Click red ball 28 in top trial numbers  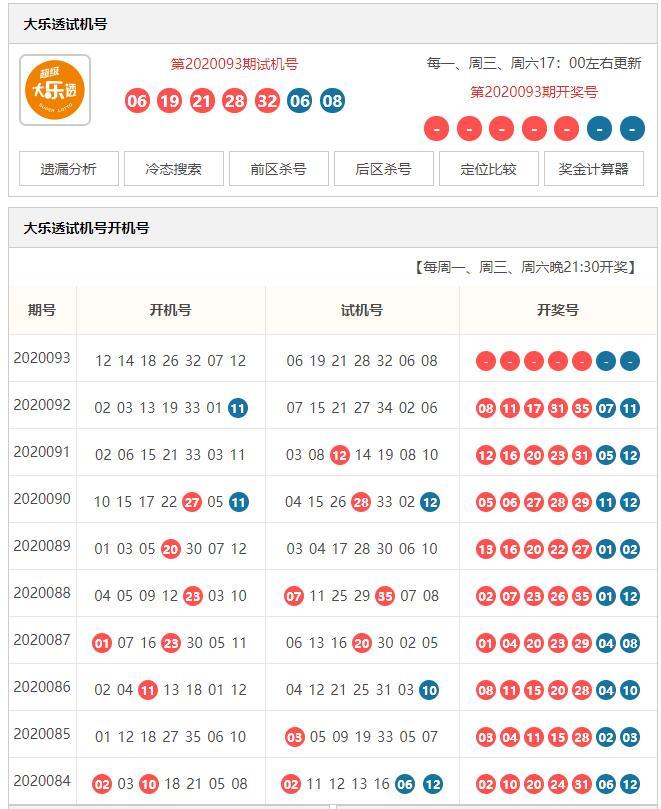234,101
